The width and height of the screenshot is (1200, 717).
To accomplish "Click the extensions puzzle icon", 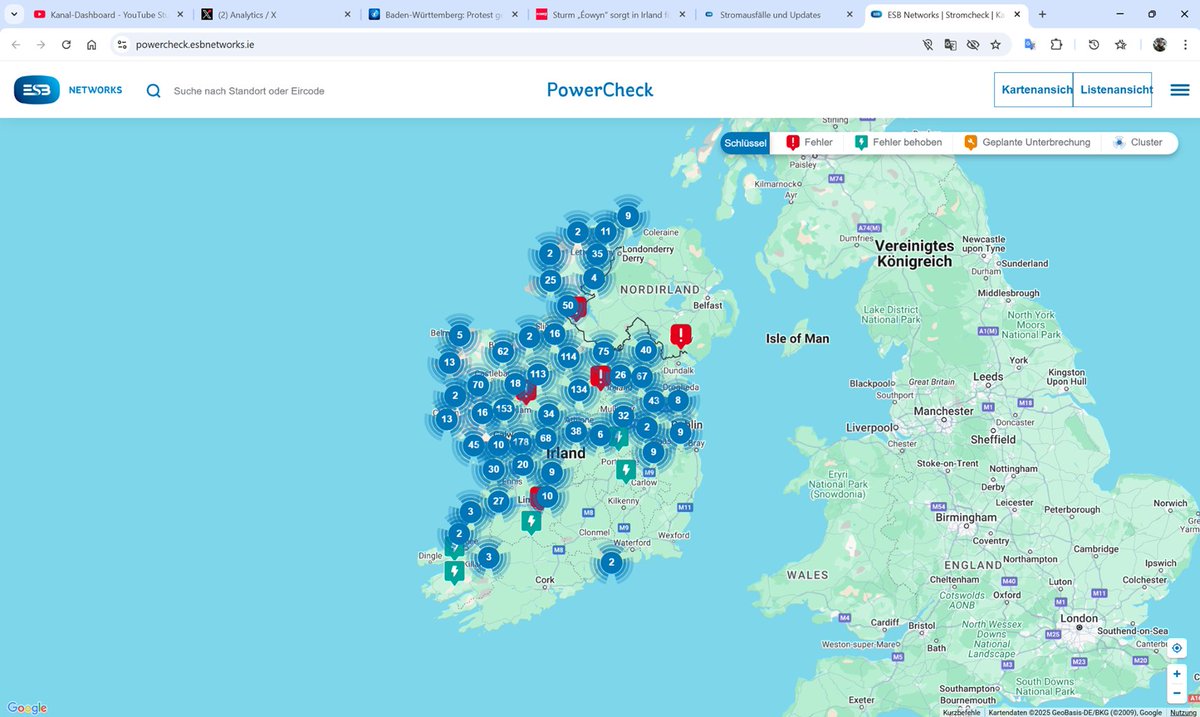I will coord(1055,45).
